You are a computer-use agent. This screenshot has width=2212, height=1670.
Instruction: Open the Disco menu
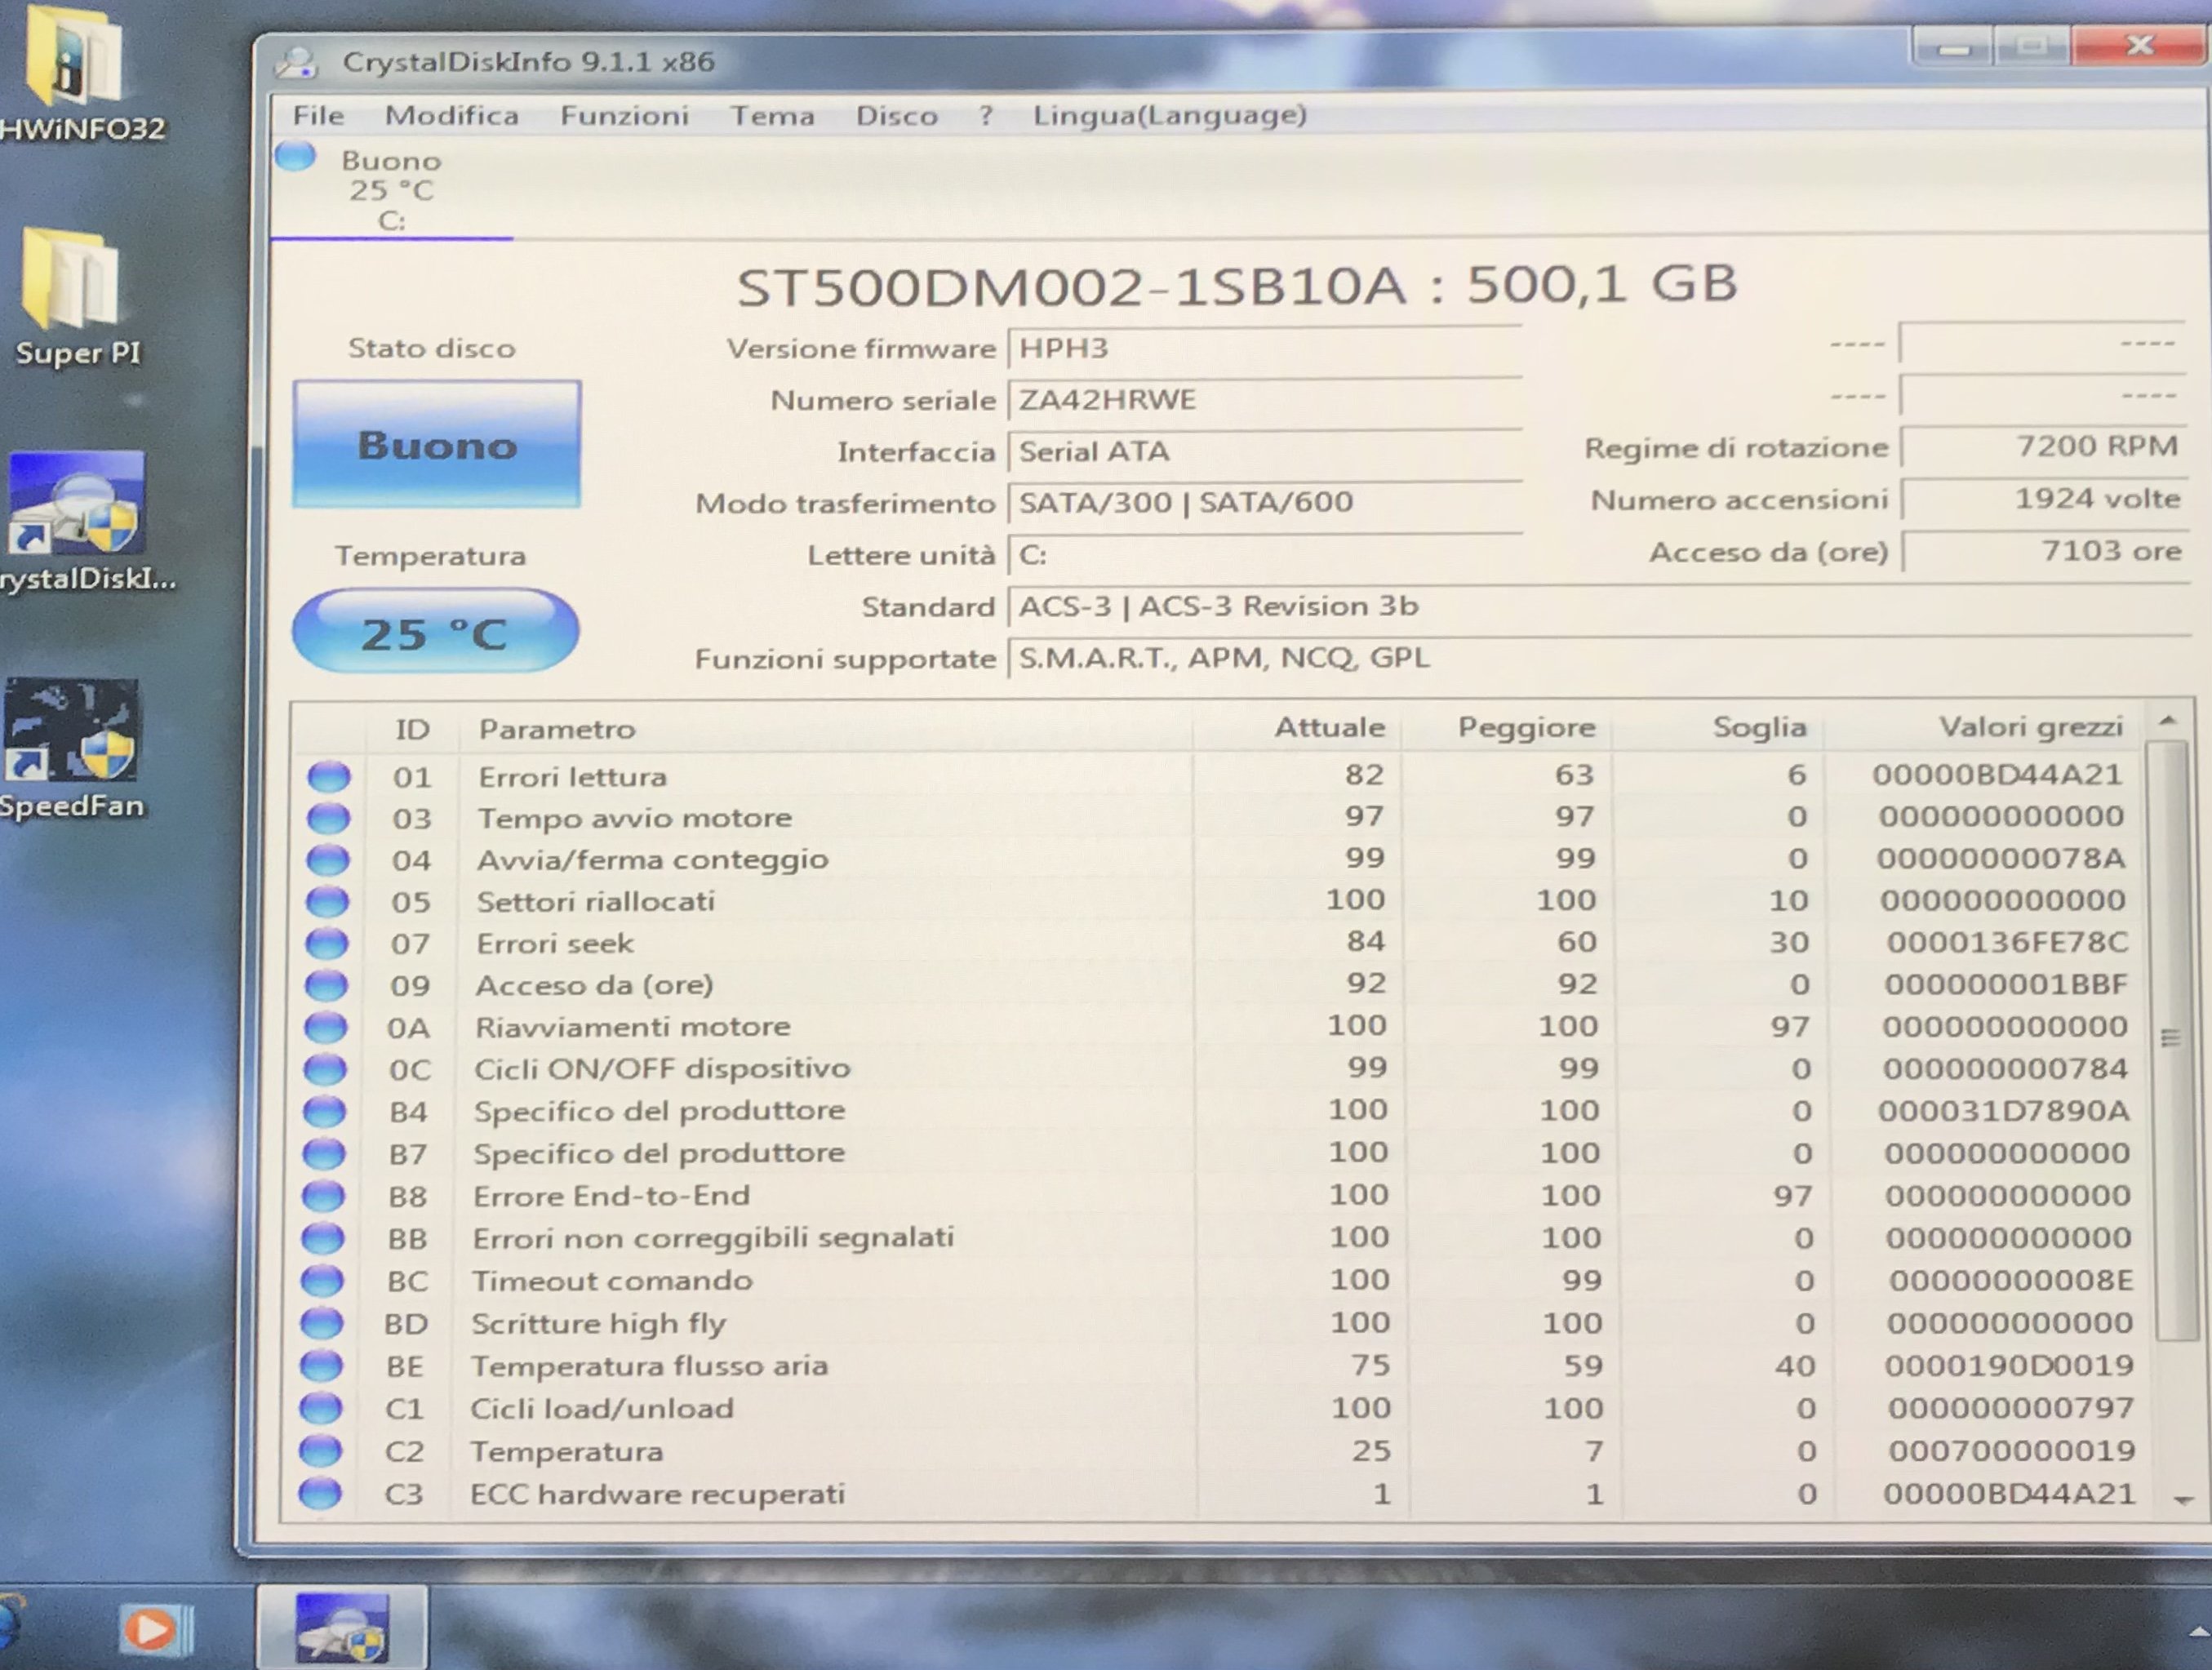(896, 116)
